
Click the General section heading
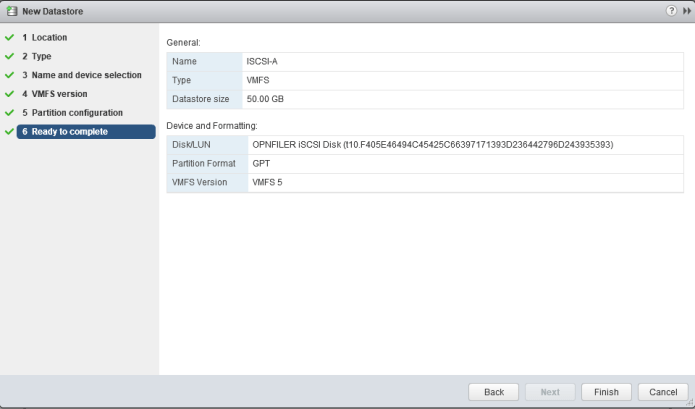(183, 43)
